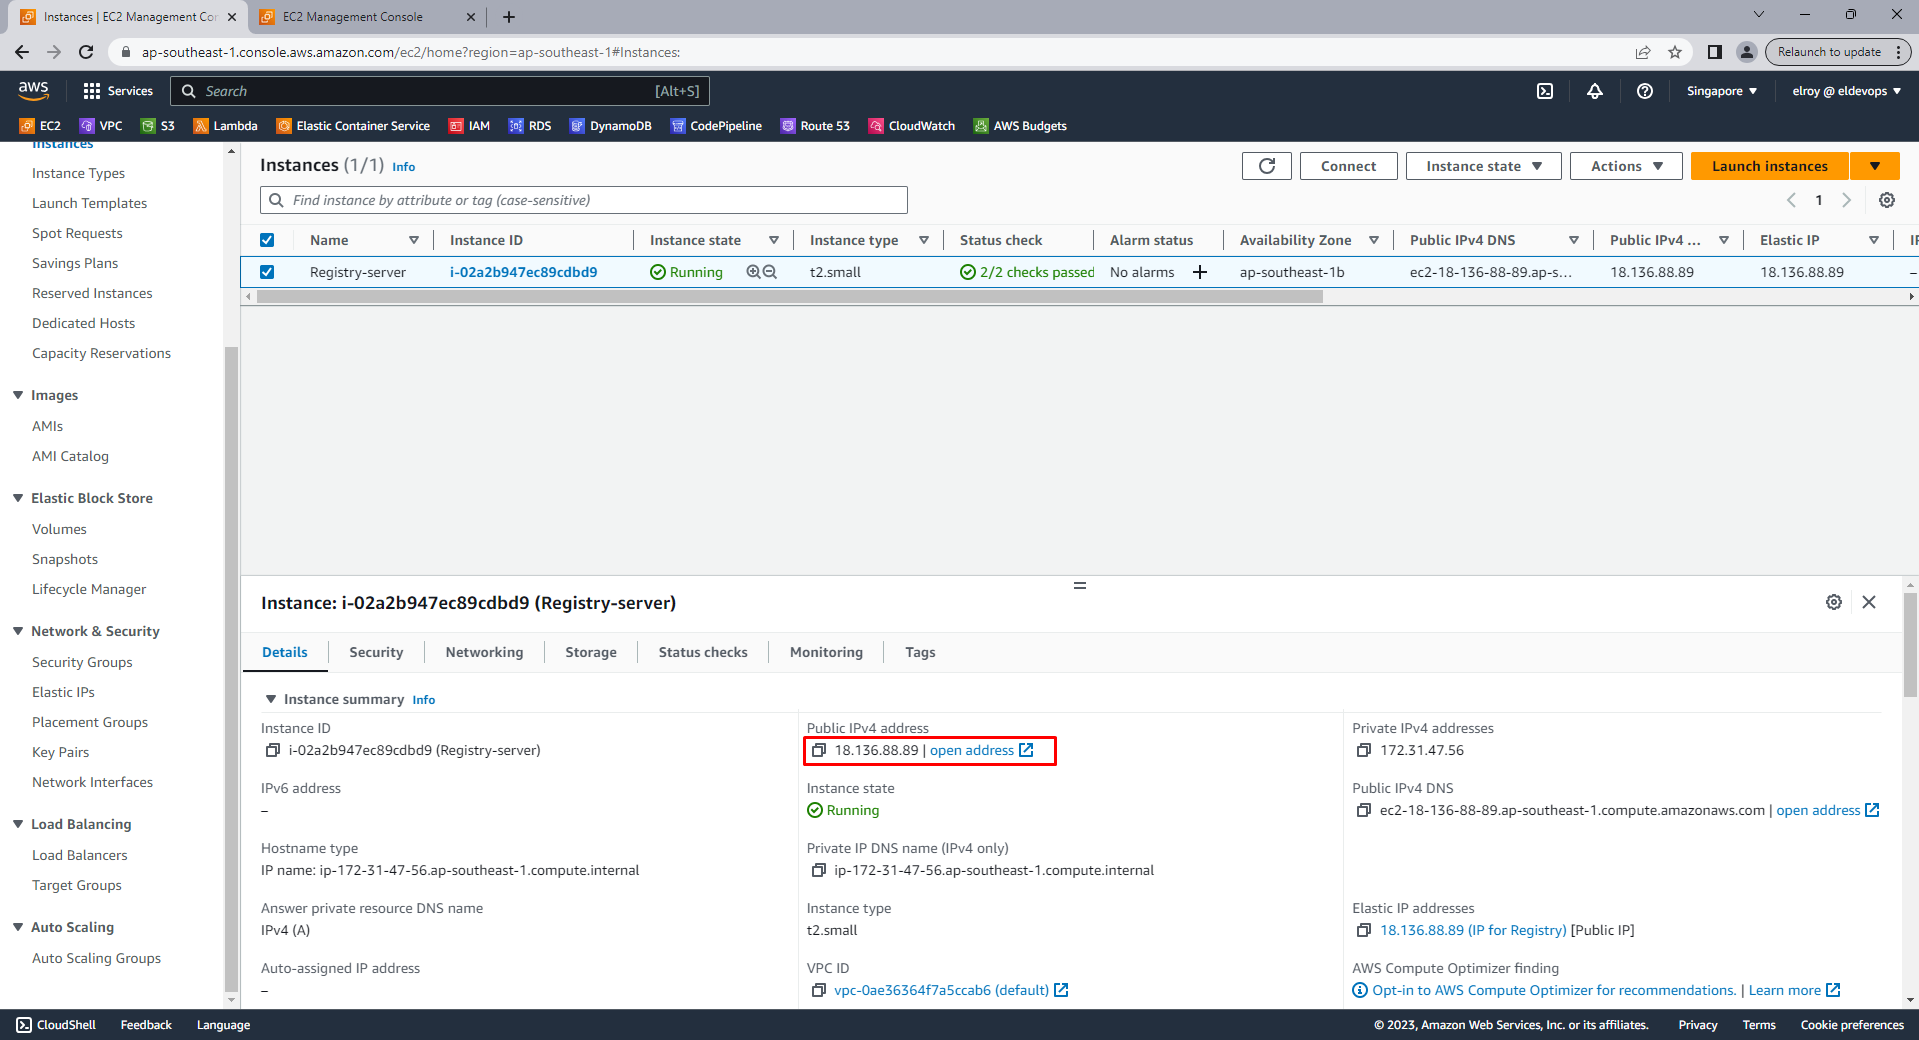The height and width of the screenshot is (1040, 1919).
Task: Open the IAM favorite shortcut
Action: tap(469, 126)
